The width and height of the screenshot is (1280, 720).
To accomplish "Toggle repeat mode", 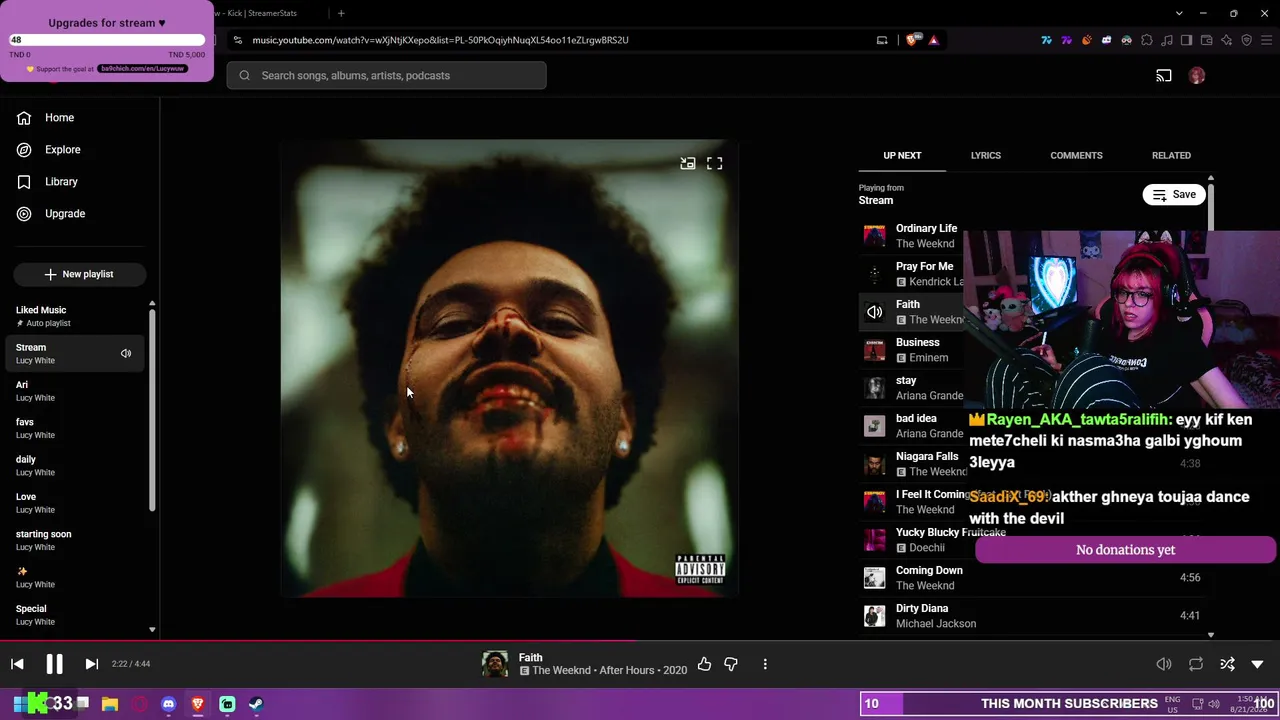I will 1196,664.
